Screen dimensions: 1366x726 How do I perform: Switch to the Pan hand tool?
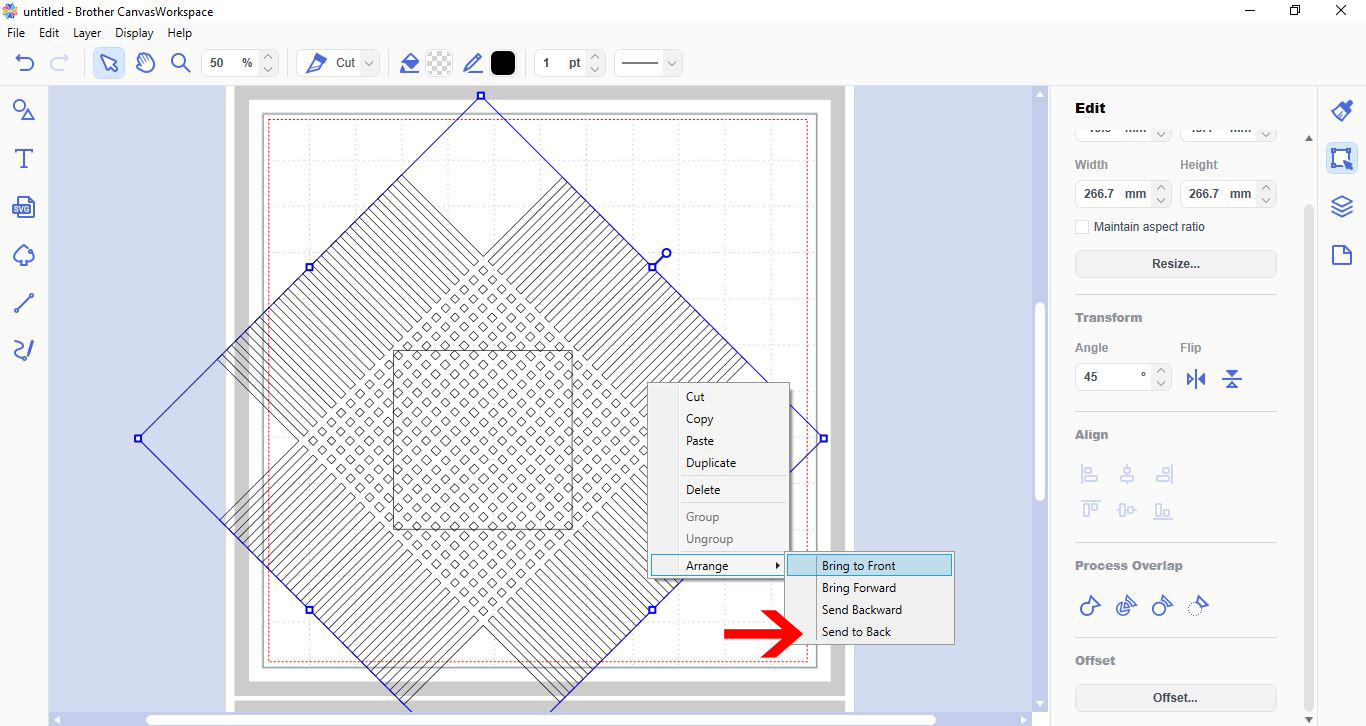pos(146,63)
